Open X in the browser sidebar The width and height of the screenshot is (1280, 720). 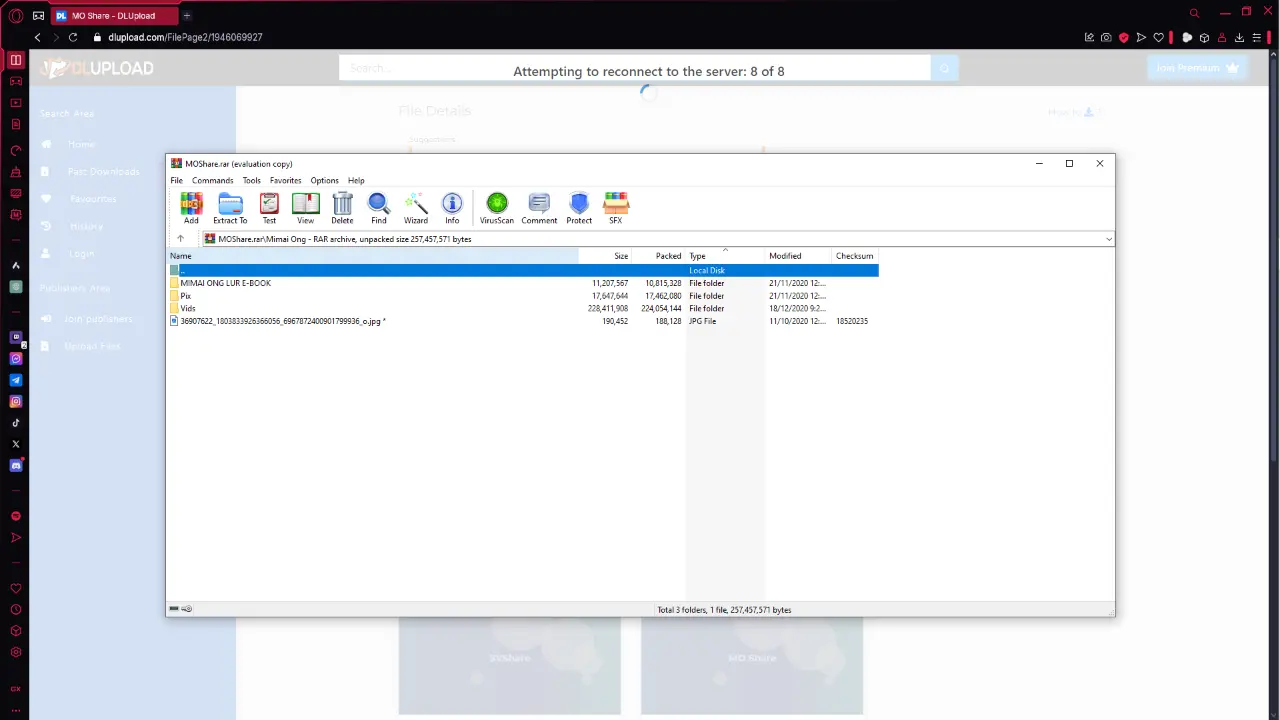[16, 444]
